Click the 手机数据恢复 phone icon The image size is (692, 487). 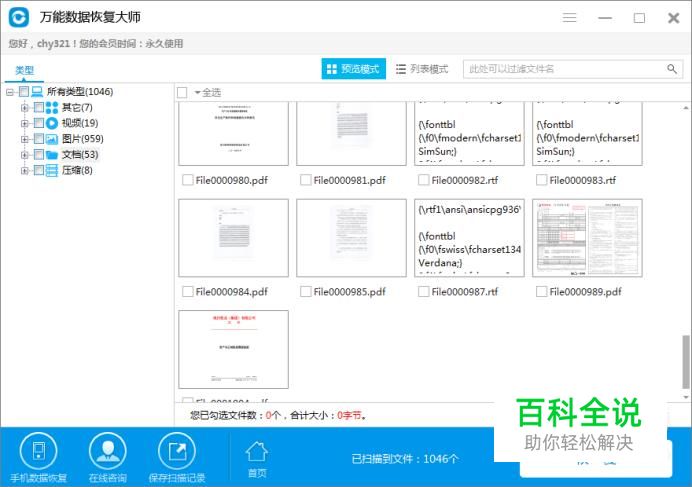pyautogui.click(x=38, y=451)
